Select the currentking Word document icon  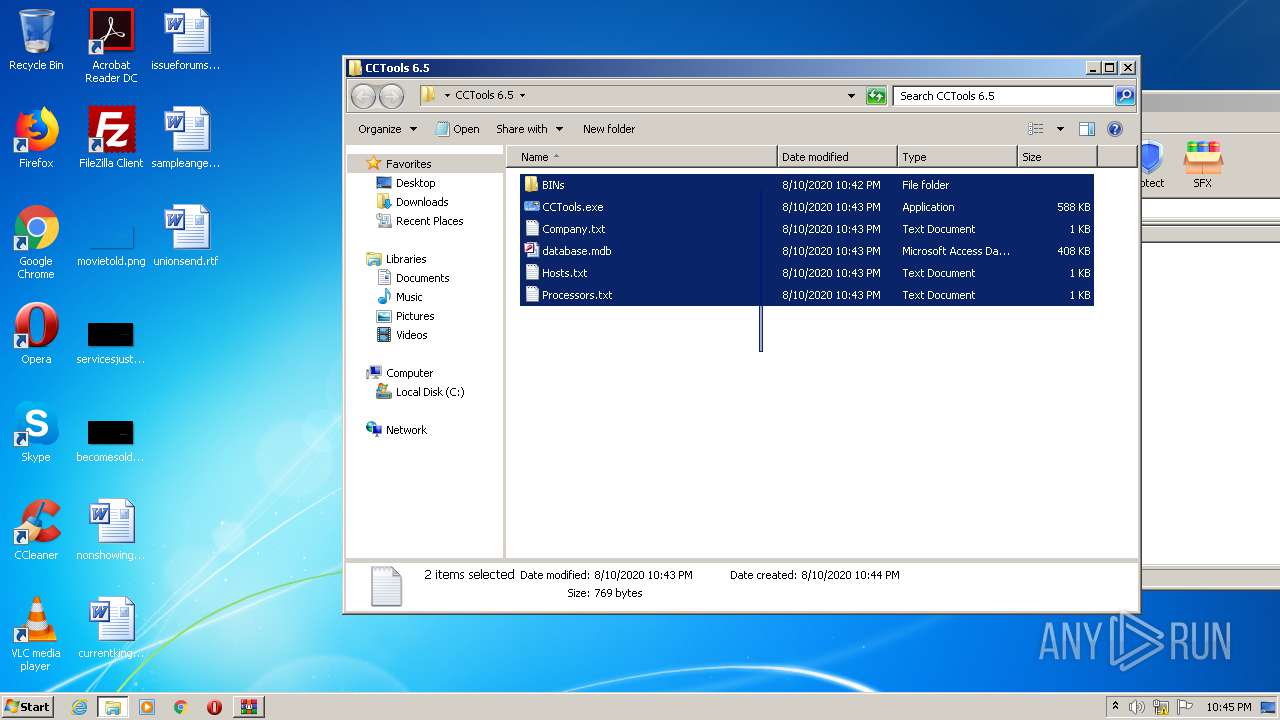111,628
